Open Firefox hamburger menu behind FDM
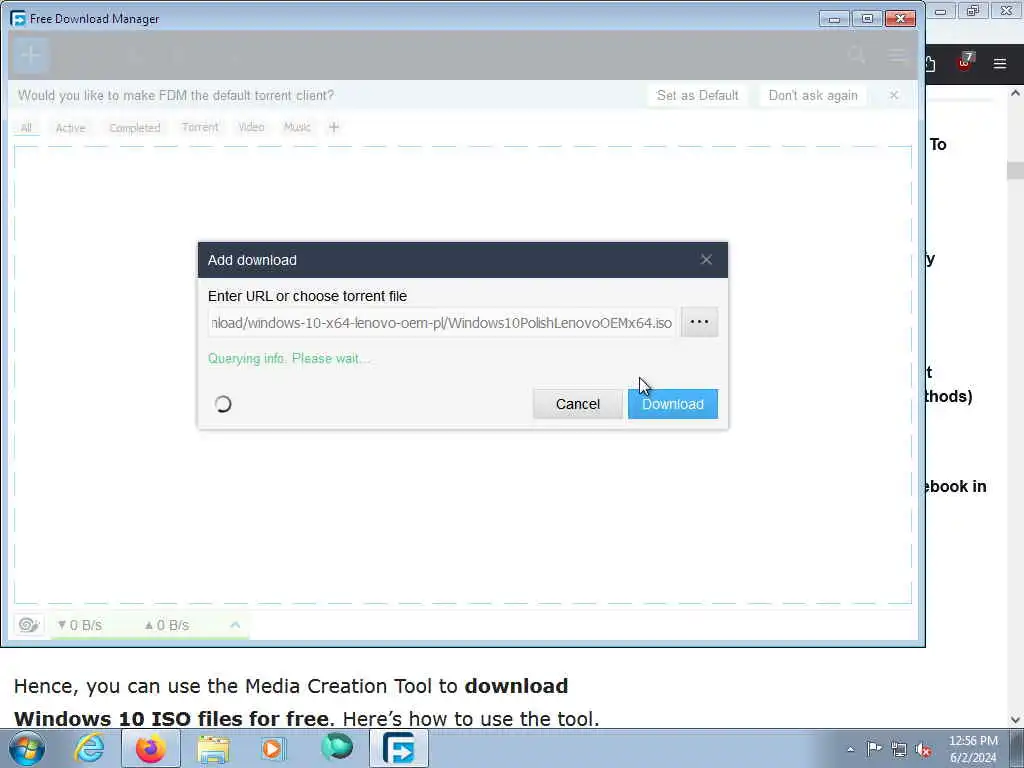This screenshot has width=1024, height=768. click(x=1000, y=63)
